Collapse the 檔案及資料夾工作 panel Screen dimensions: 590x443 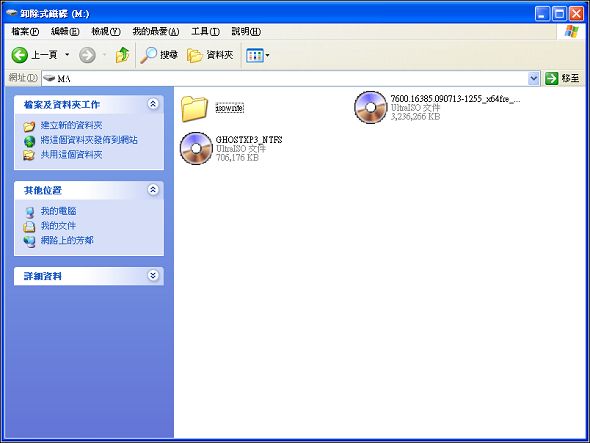153,104
